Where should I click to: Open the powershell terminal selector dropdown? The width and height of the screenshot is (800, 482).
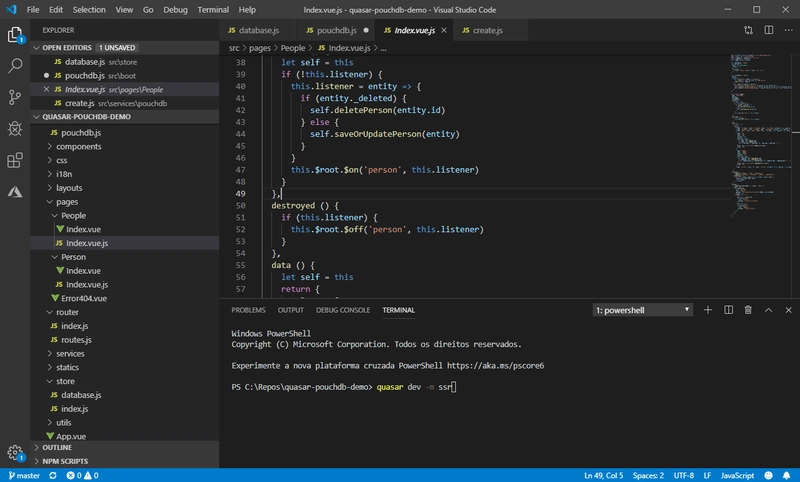[x=641, y=310]
